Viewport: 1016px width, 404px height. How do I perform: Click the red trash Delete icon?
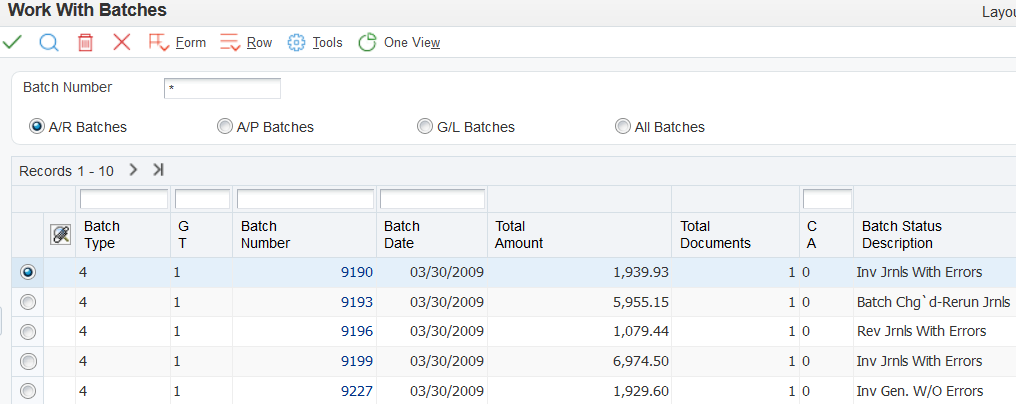(86, 42)
